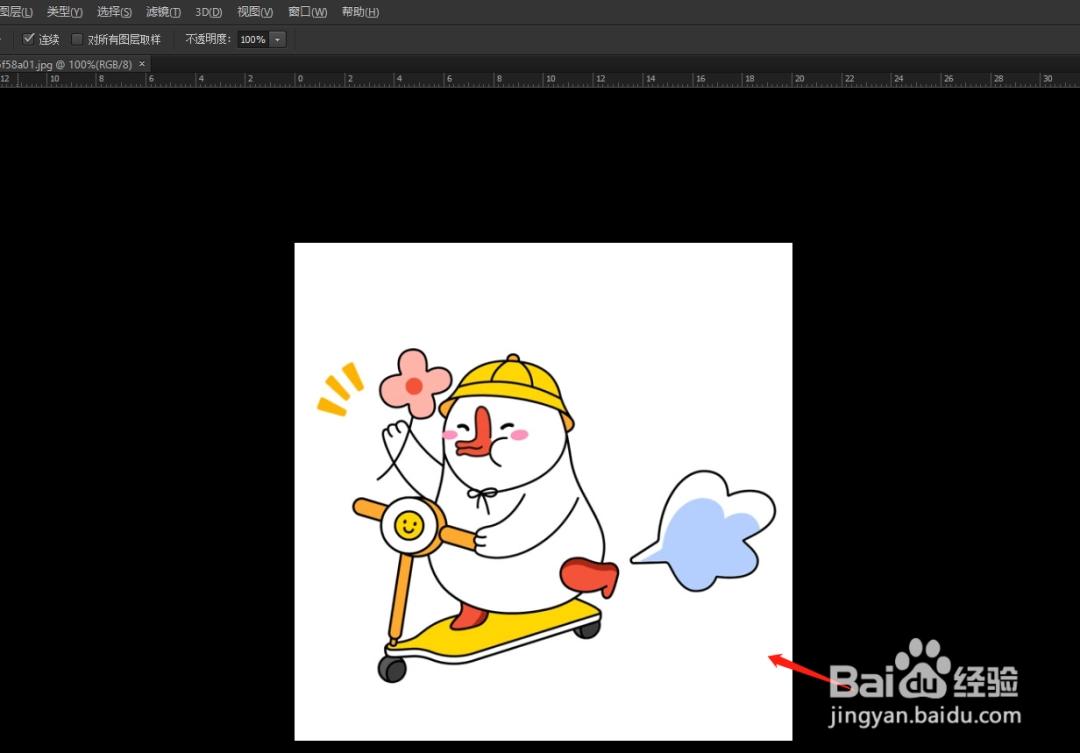Open the 窗口(W) menu
The image size is (1080, 753).
[307, 12]
